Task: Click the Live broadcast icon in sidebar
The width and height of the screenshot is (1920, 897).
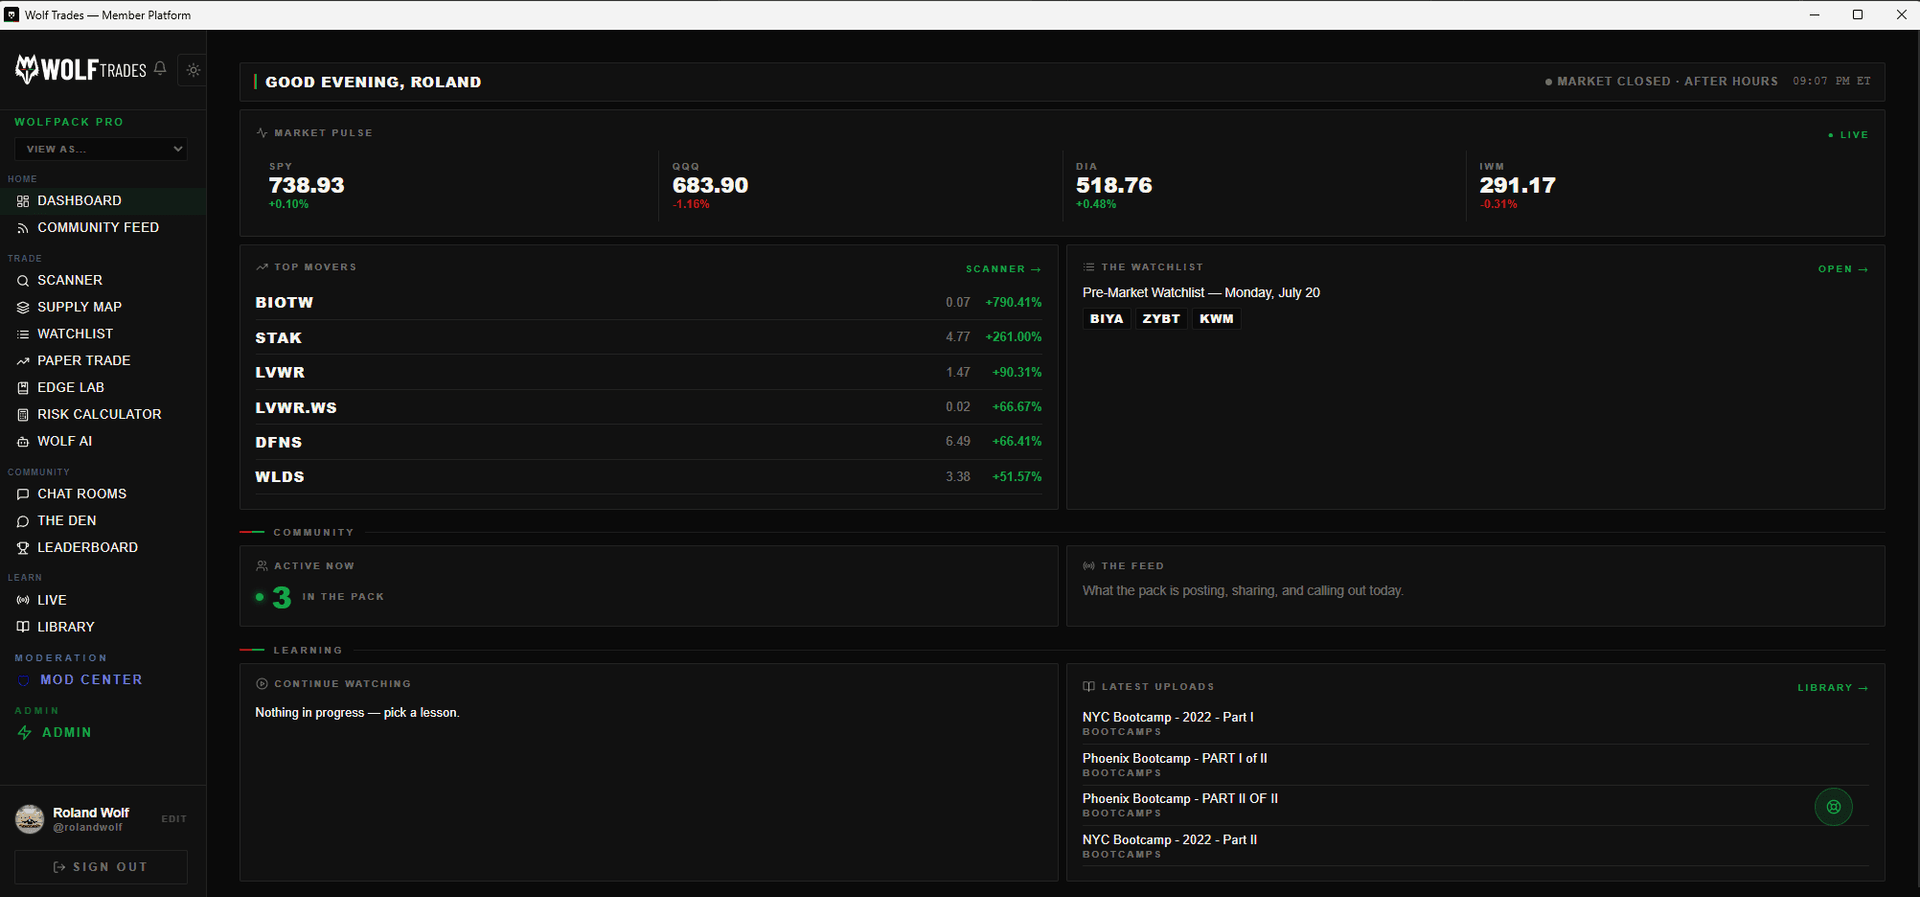Action: click(x=23, y=600)
